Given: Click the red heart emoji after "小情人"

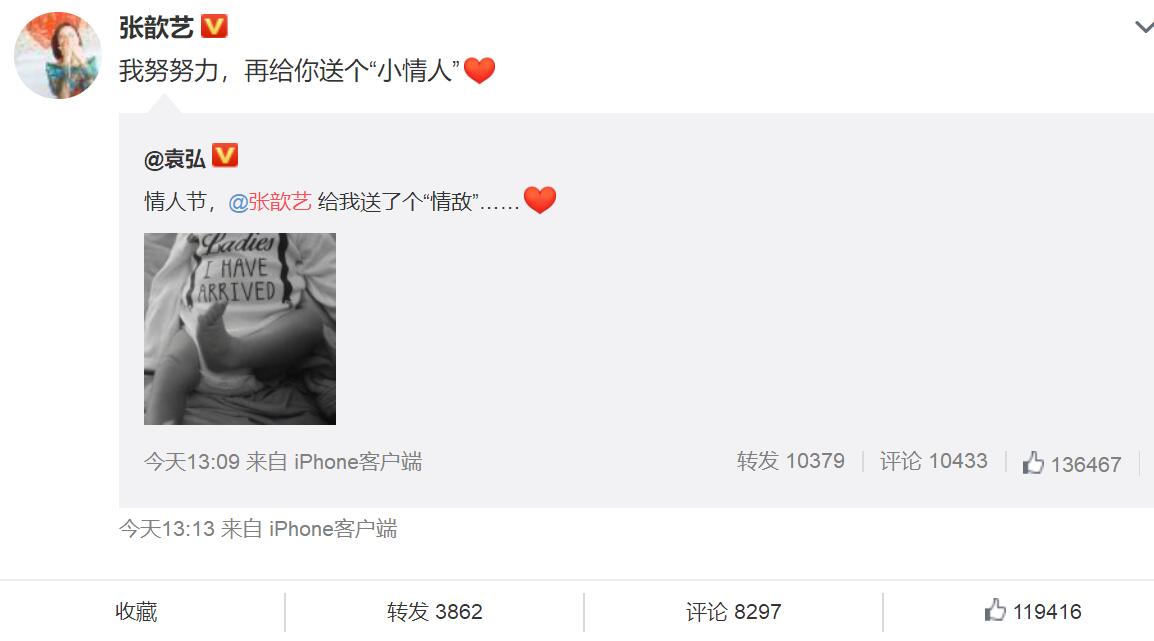Looking at the screenshot, I should (x=479, y=71).
